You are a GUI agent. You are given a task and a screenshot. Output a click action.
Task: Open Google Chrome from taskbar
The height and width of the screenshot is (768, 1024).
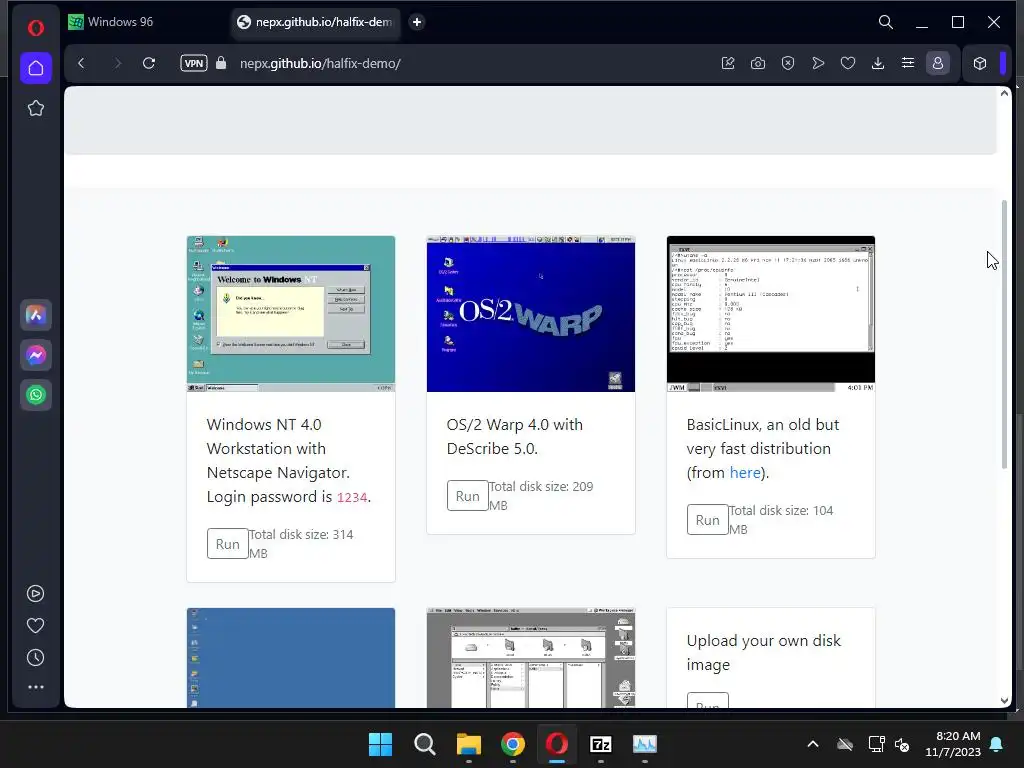[513, 744]
